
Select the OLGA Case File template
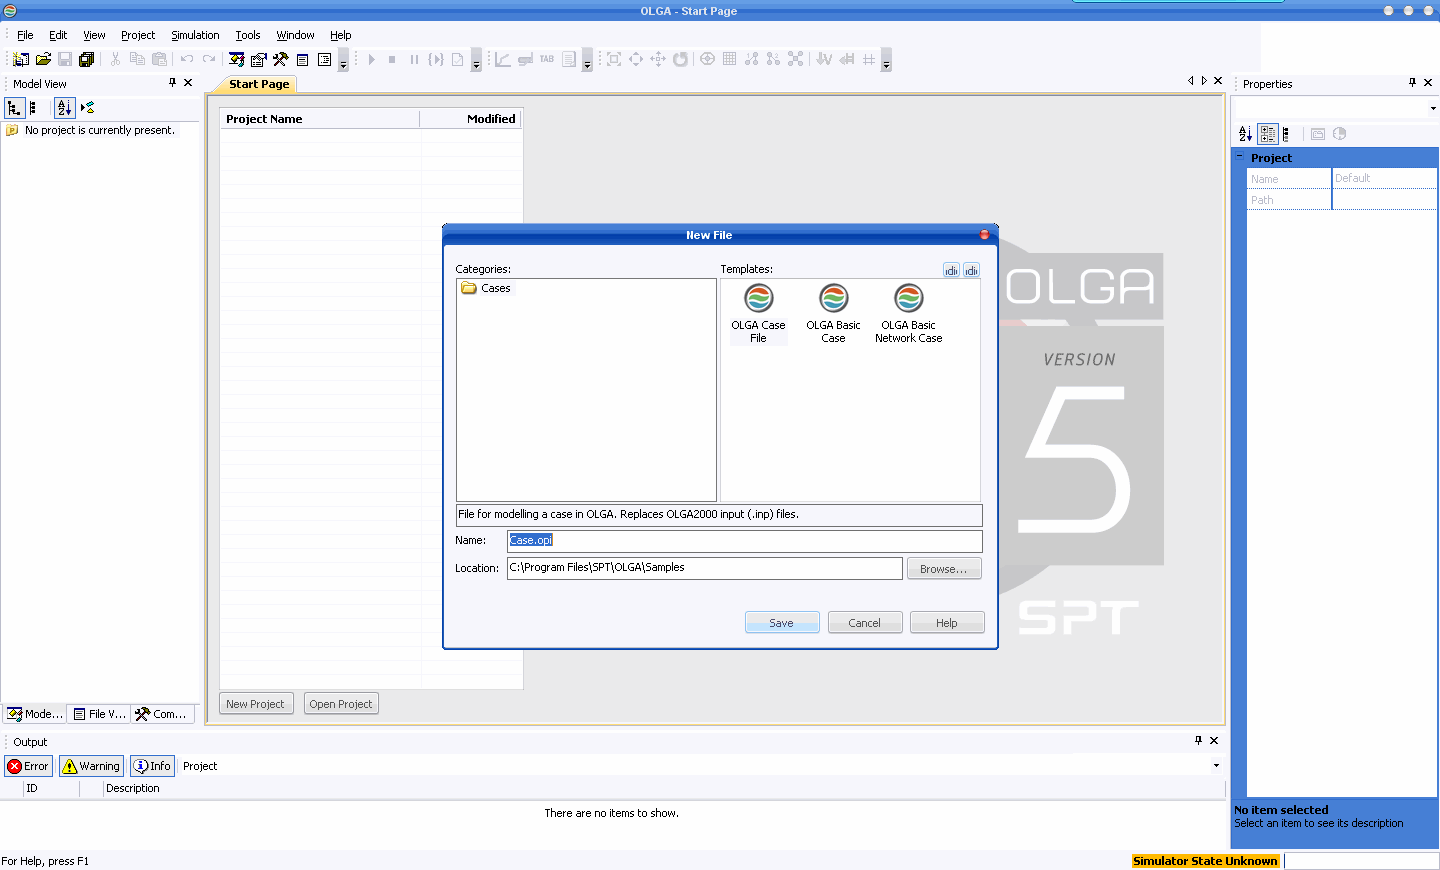(x=758, y=315)
